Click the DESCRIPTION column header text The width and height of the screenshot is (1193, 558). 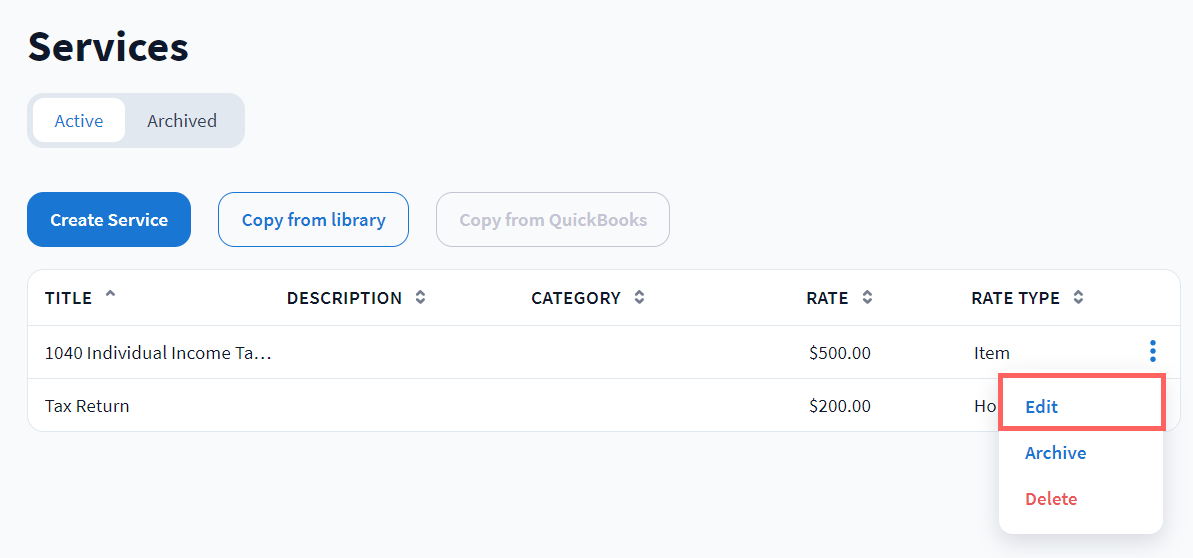click(344, 298)
